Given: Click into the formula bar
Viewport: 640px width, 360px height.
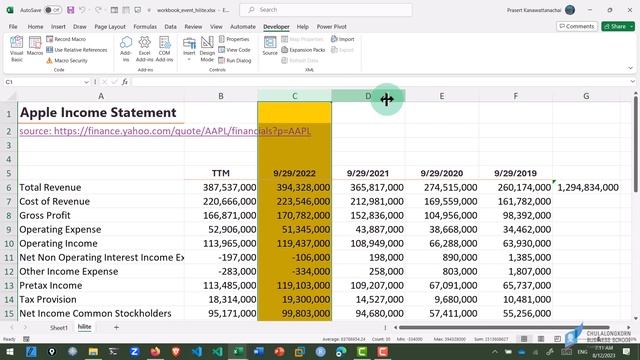Looking at the screenshot, I should (x=380, y=82).
